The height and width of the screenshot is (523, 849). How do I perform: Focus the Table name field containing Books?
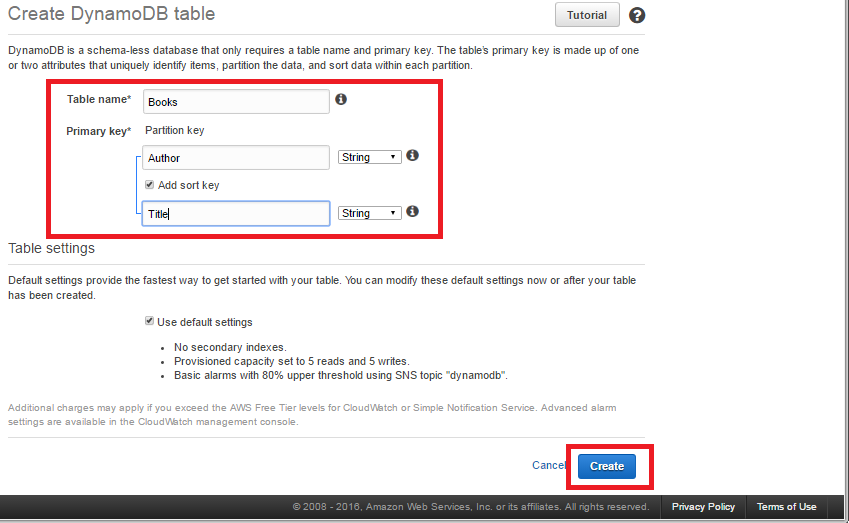pyautogui.click(x=236, y=102)
